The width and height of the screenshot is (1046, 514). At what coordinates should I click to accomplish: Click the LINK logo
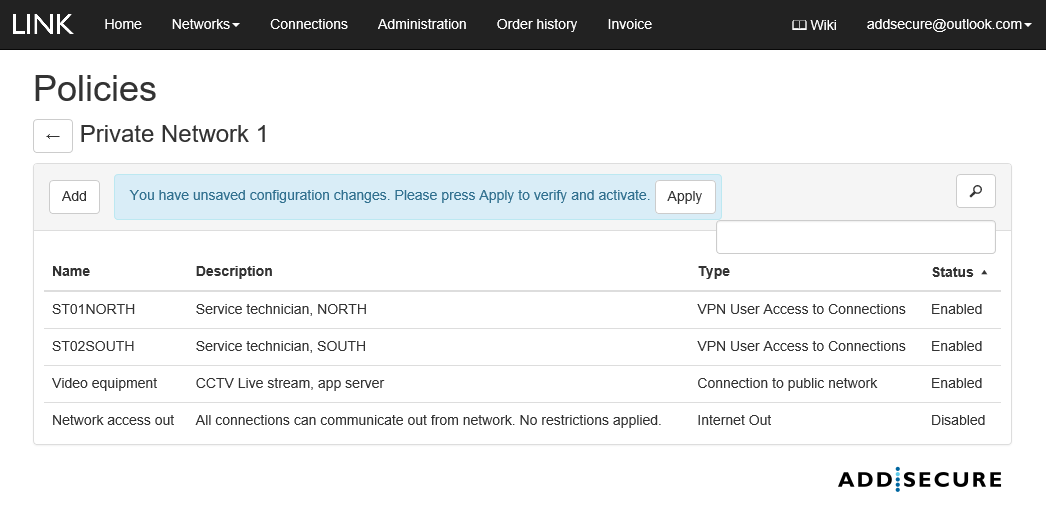coord(43,24)
